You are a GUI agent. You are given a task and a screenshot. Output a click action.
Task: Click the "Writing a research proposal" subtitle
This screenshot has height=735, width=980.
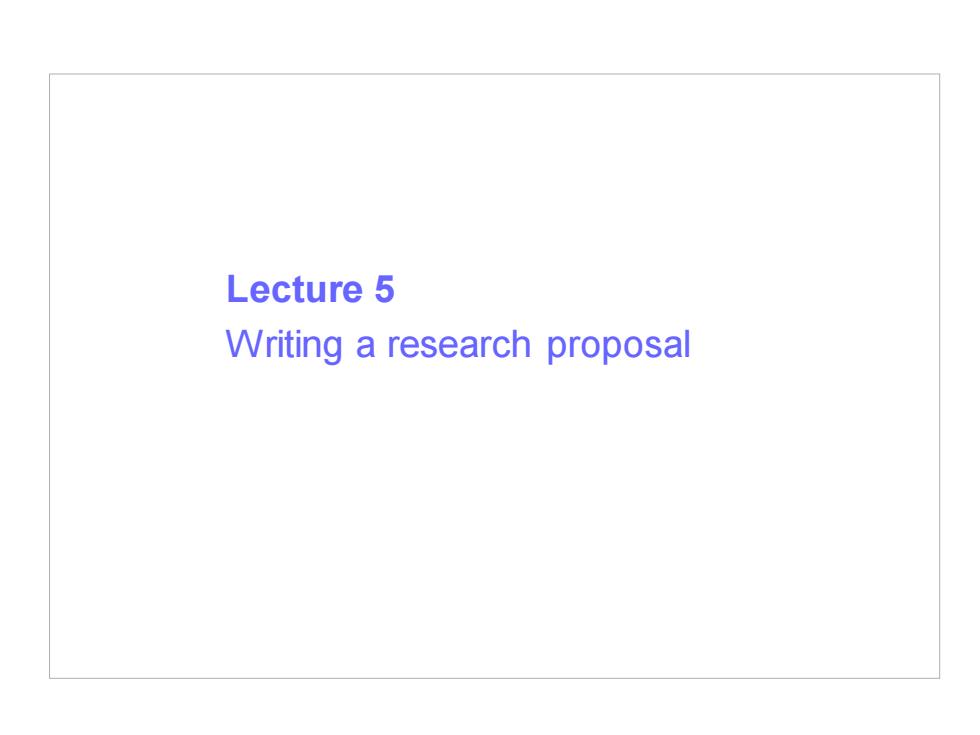pos(458,345)
